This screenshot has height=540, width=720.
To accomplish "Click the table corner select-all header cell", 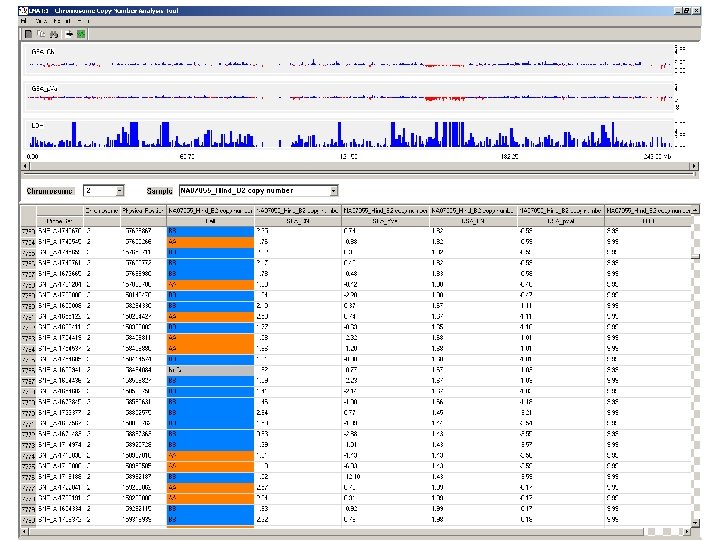I will (x=28, y=216).
